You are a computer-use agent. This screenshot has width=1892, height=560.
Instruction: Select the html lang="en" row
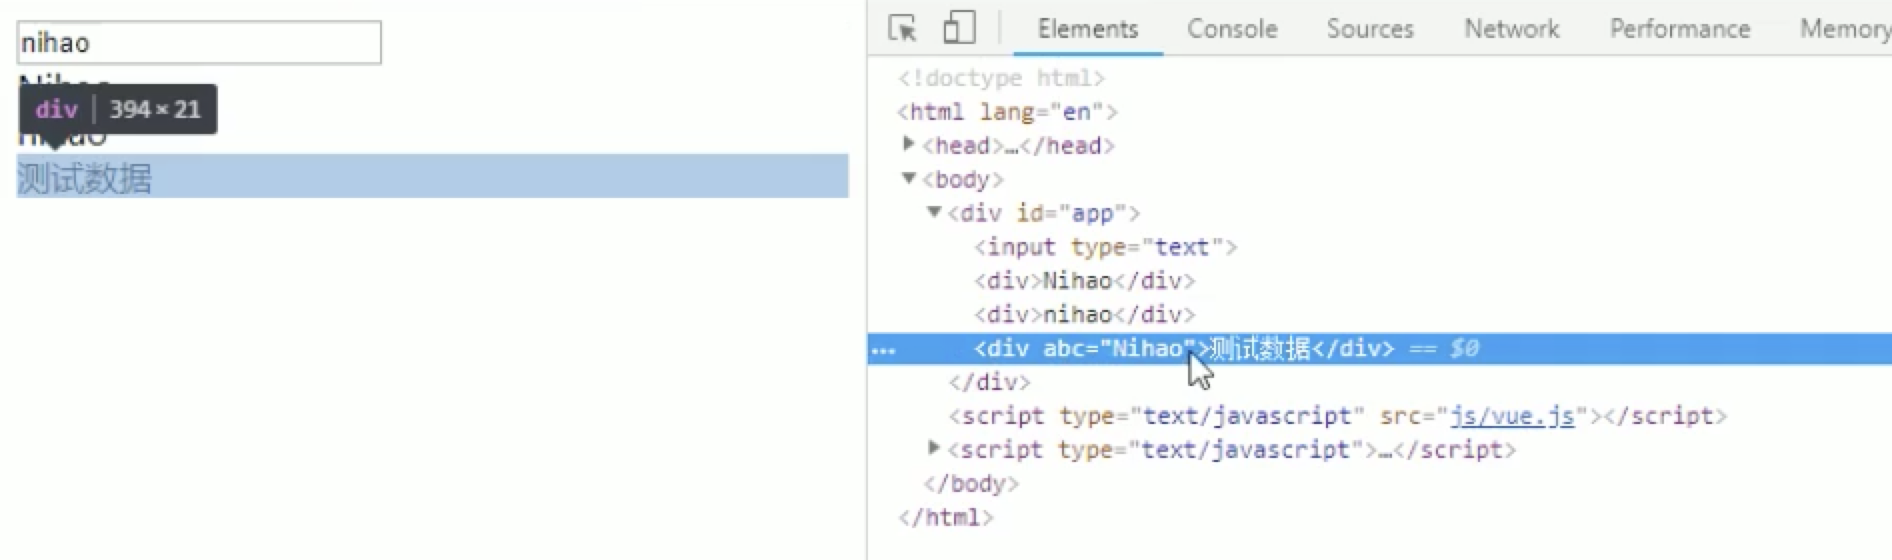coord(1007,112)
